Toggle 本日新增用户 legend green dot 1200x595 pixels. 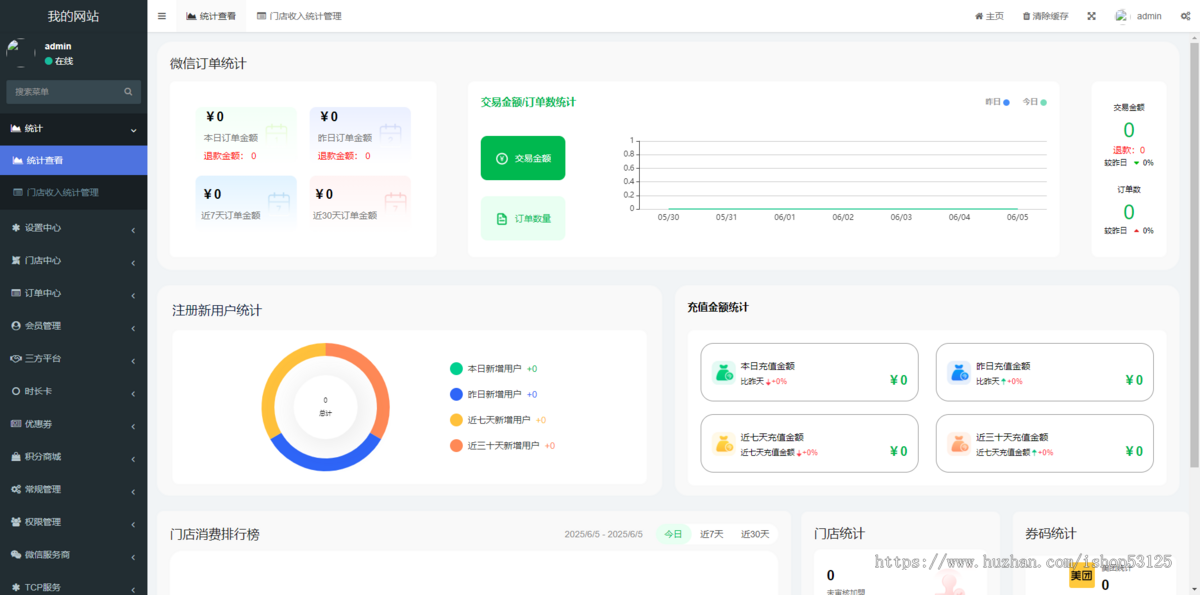coord(456,368)
